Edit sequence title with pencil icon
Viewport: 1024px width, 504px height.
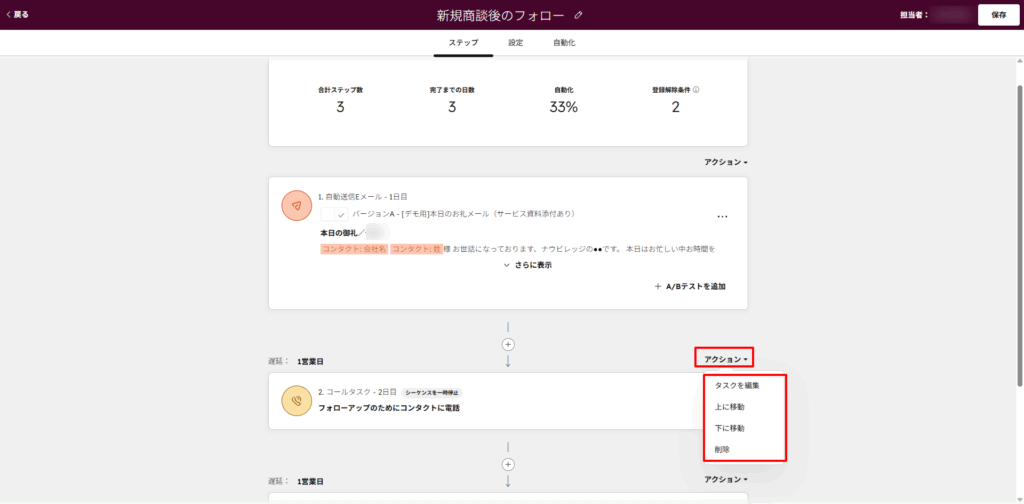pos(579,15)
